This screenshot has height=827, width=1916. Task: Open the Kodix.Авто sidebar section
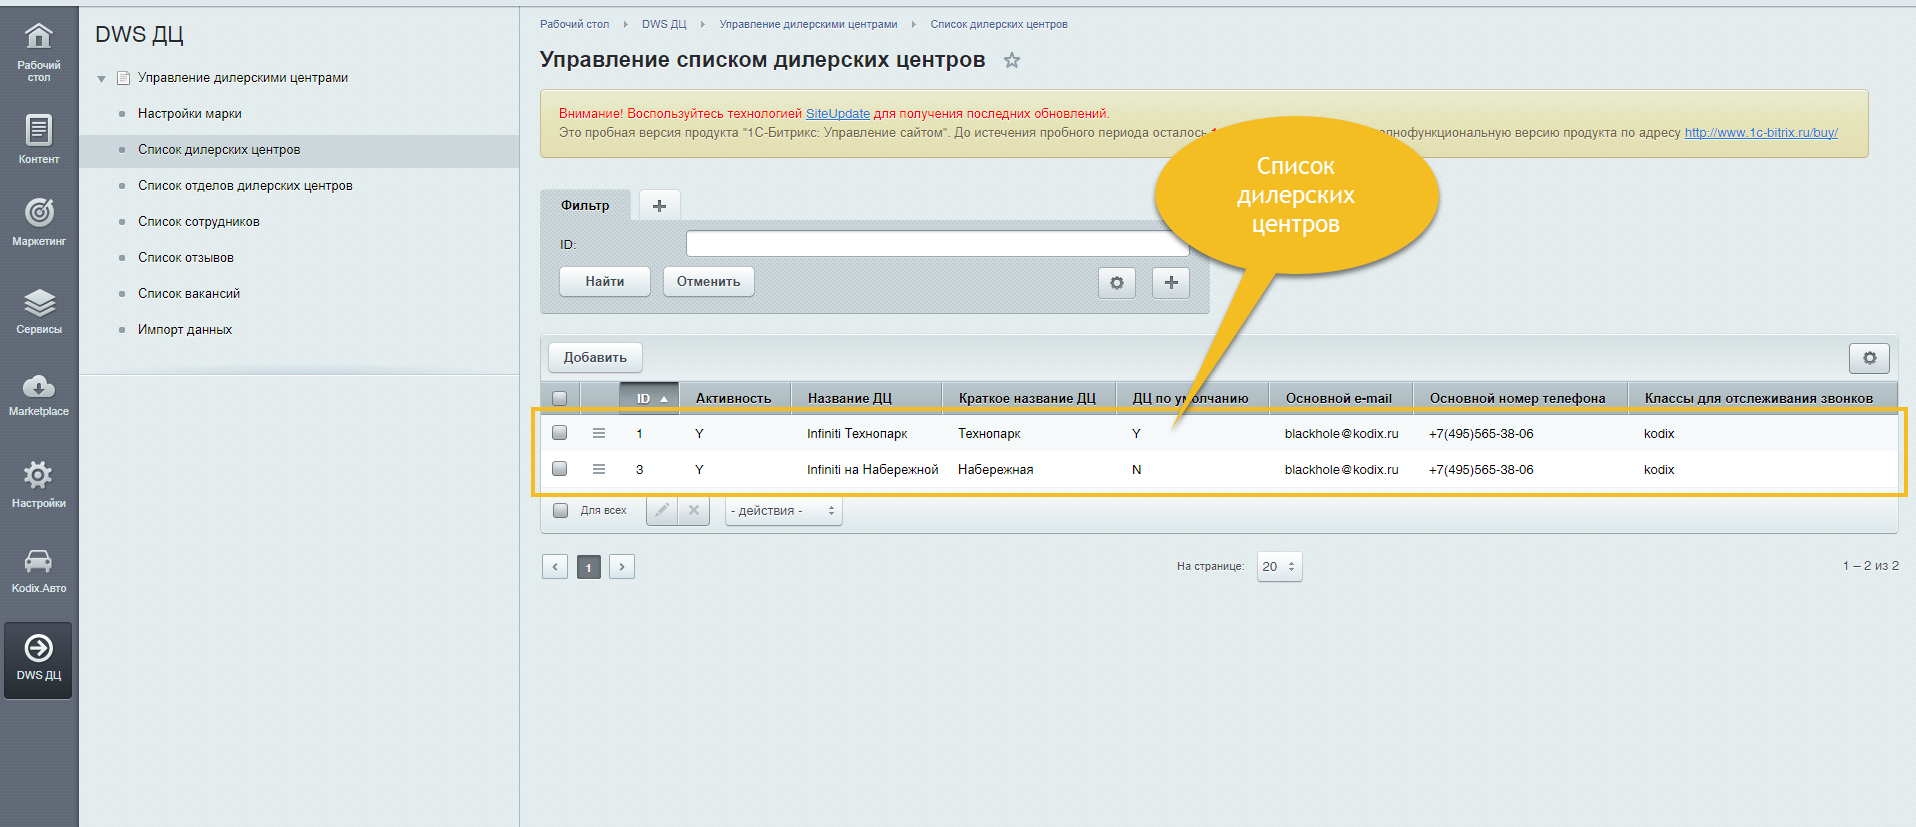click(39, 570)
